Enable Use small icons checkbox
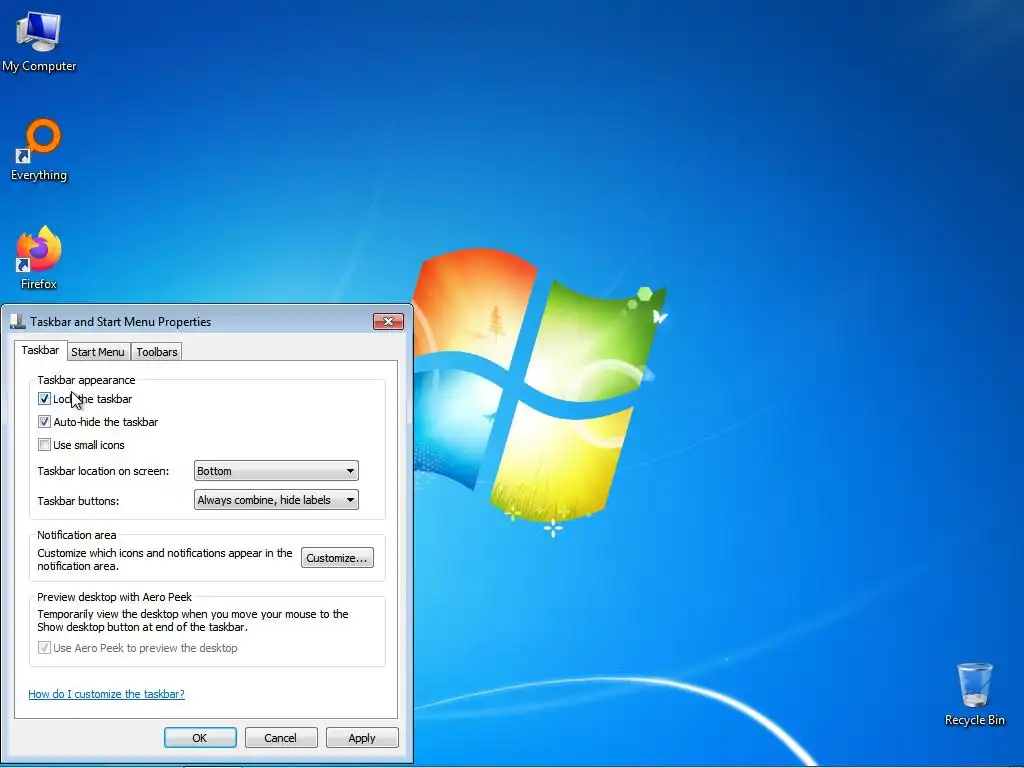This screenshot has width=1024, height=768. click(44, 445)
